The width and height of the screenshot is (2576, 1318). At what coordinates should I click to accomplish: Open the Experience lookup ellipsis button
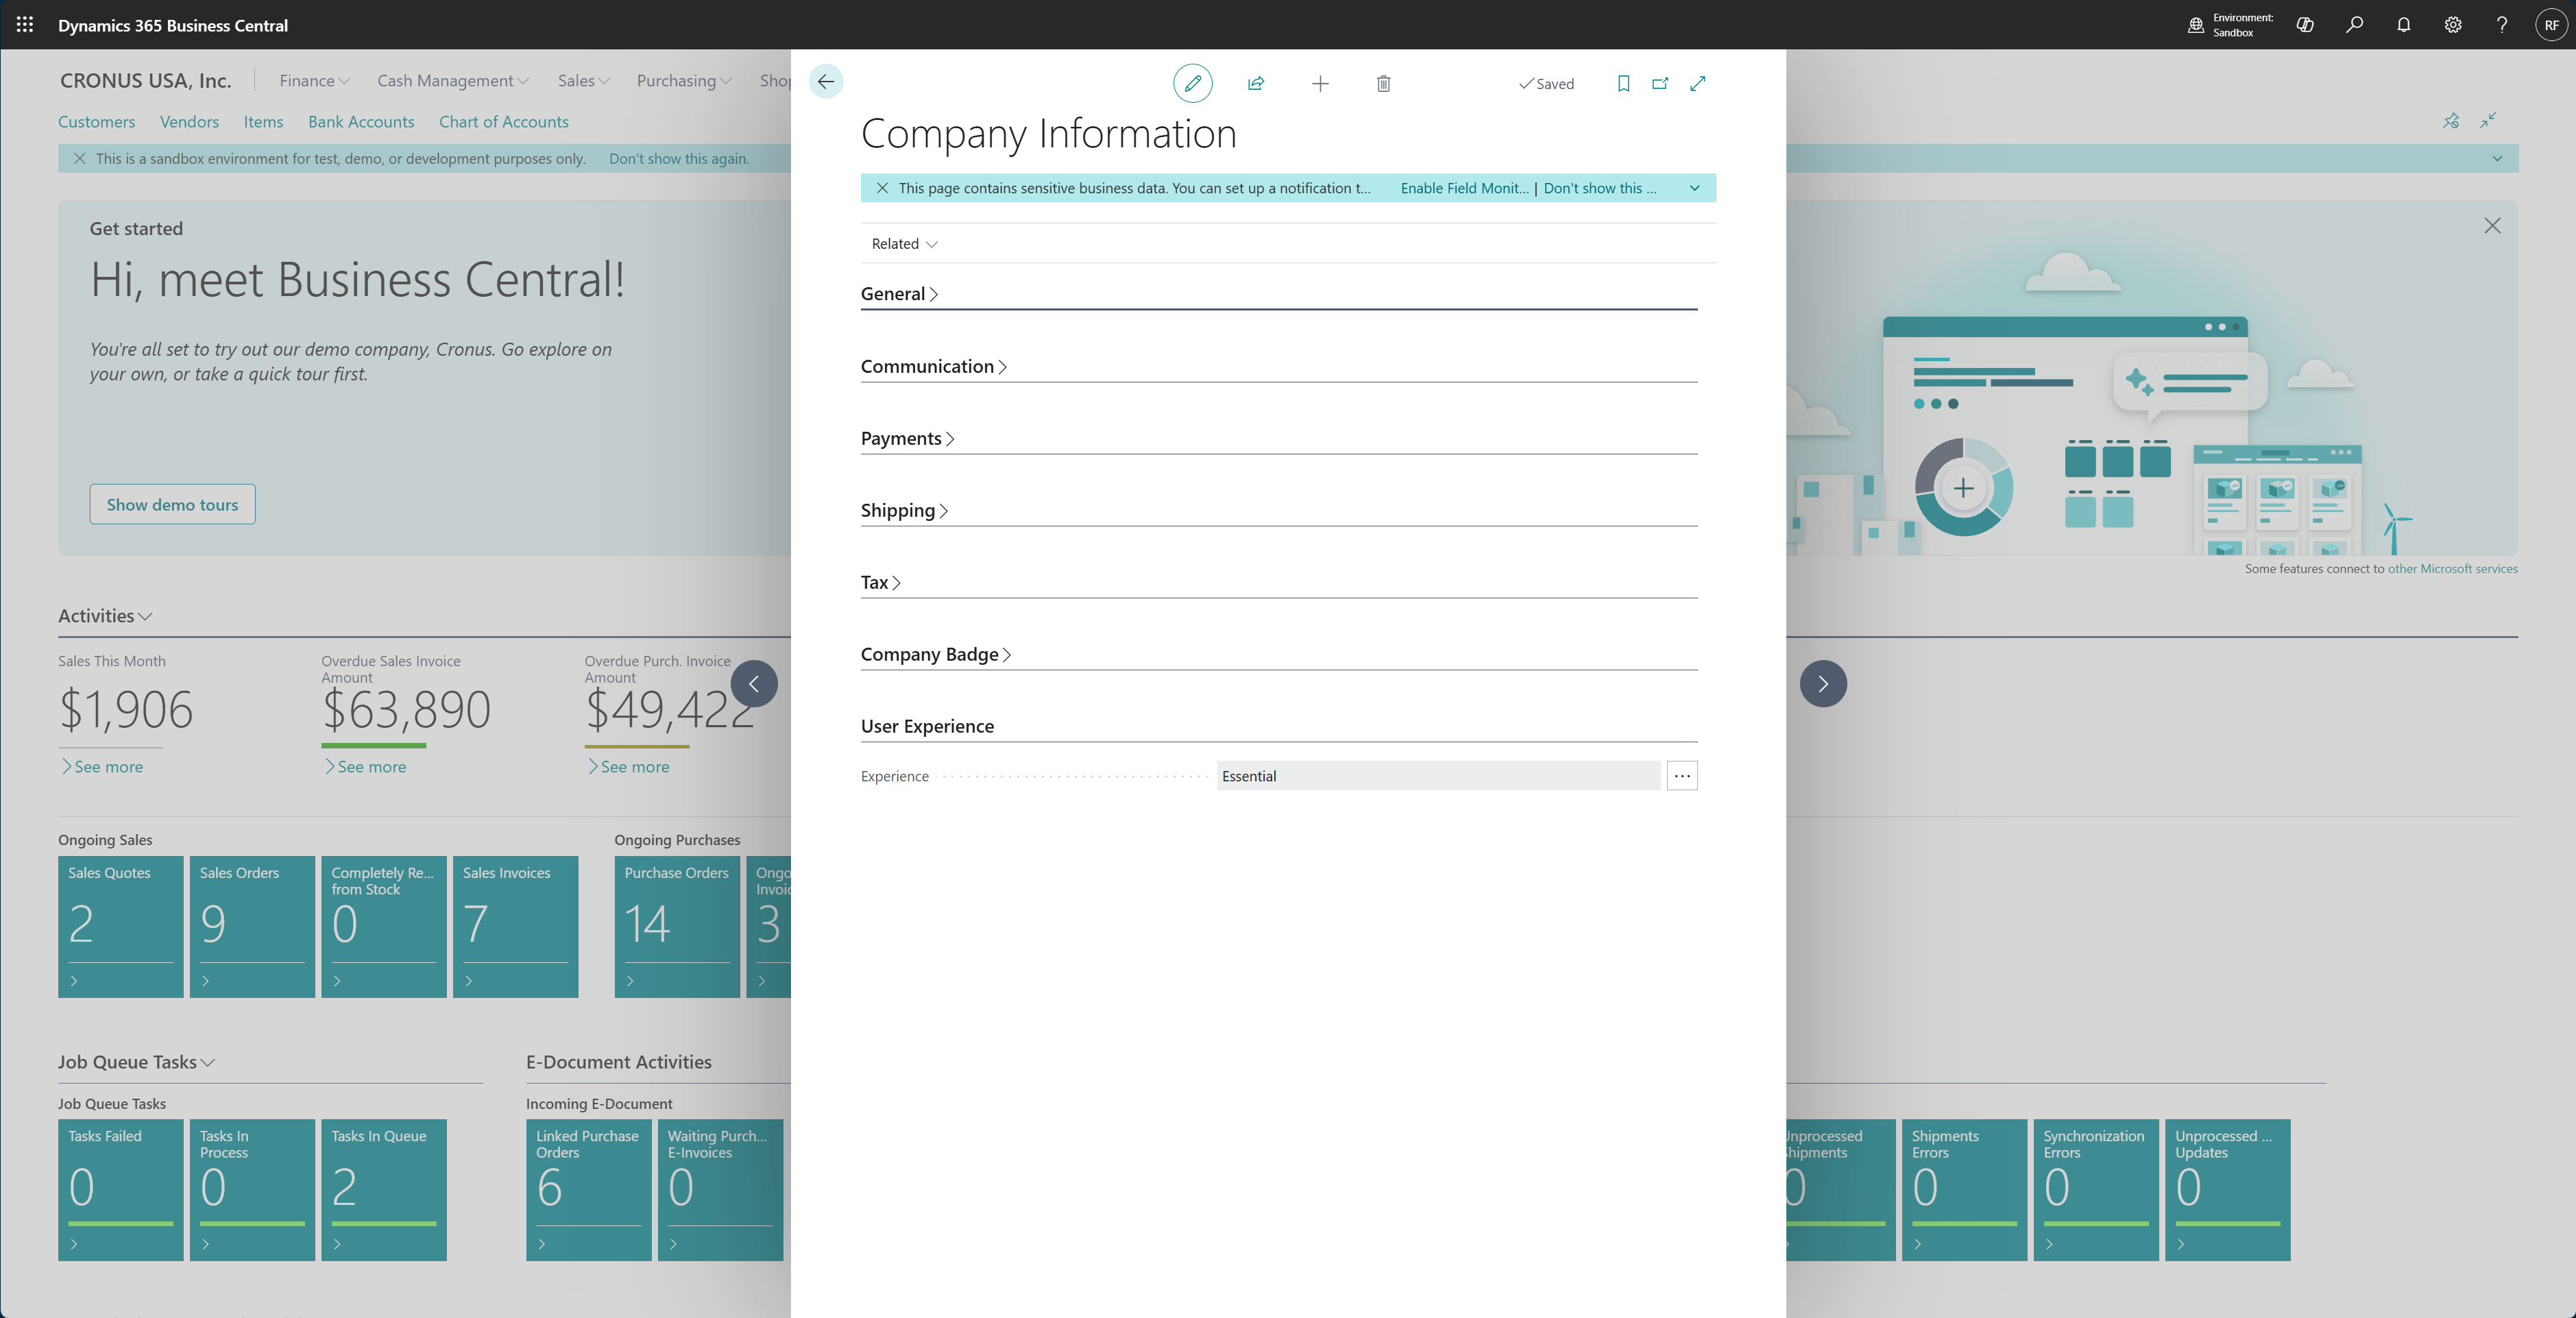point(1682,776)
